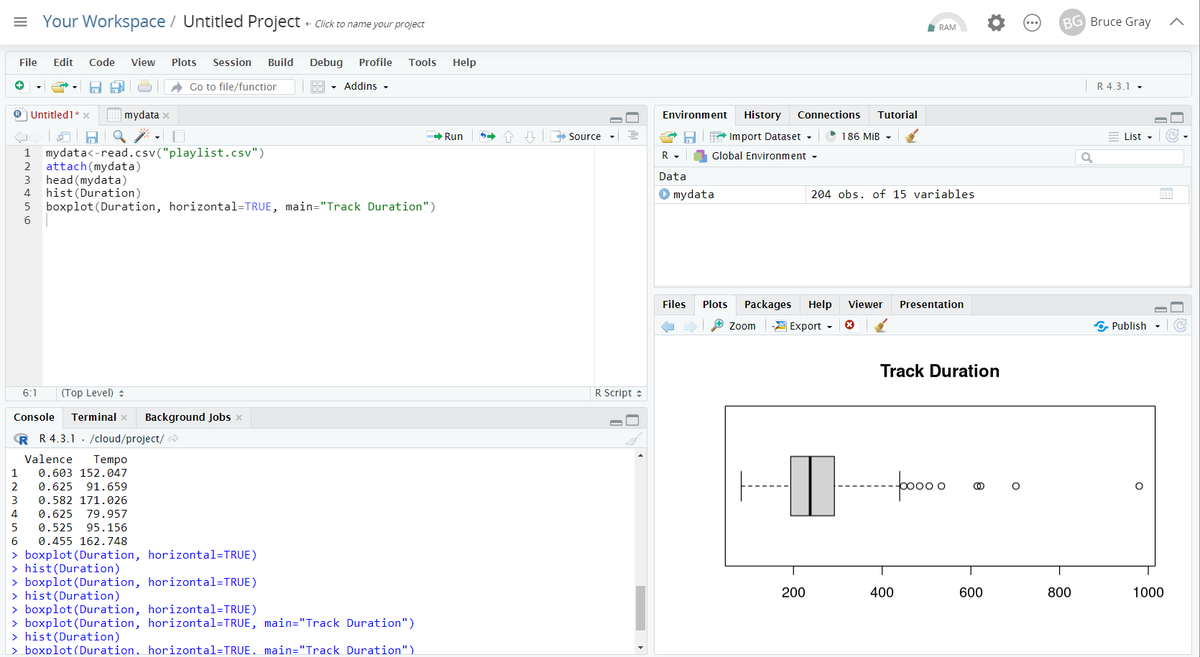View mydata as table grid icon
This screenshot has width=1200, height=657.
1166,194
